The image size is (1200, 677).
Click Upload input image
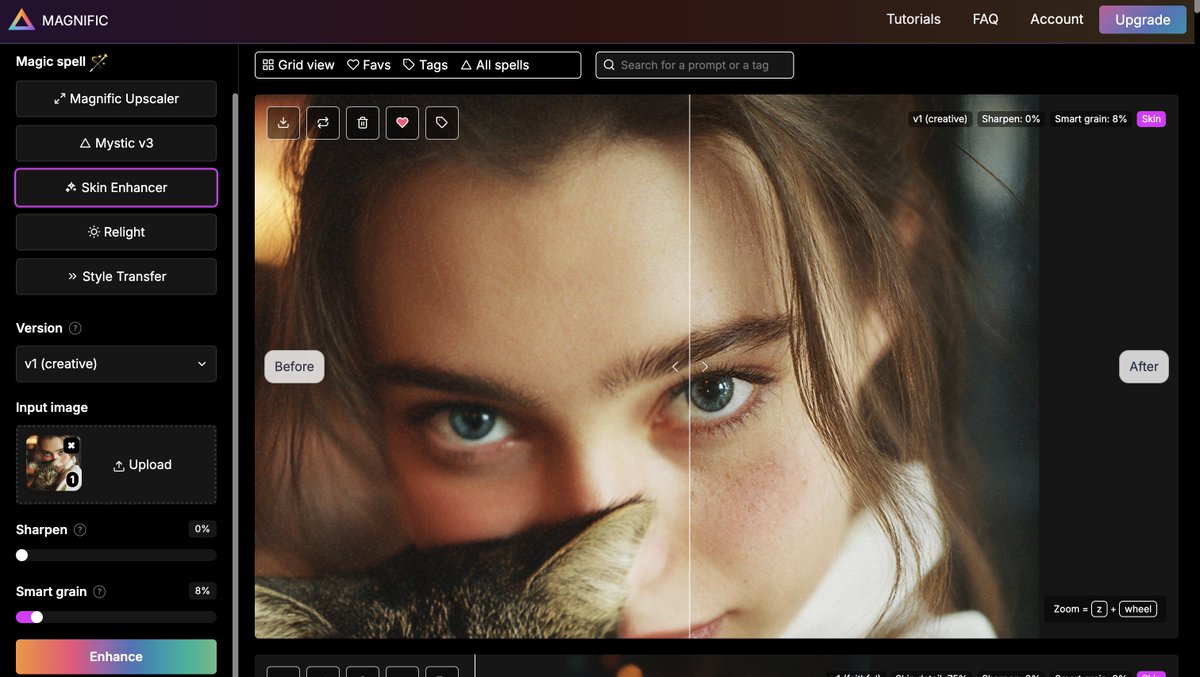142,465
